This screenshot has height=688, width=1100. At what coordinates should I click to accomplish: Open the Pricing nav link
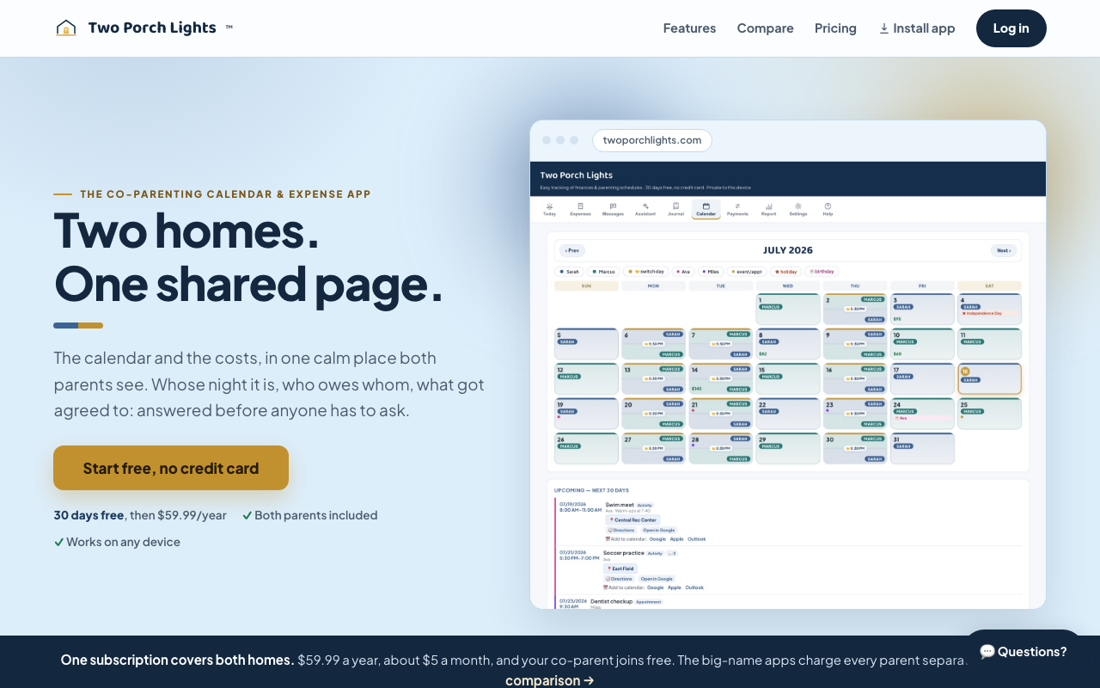pos(835,28)
